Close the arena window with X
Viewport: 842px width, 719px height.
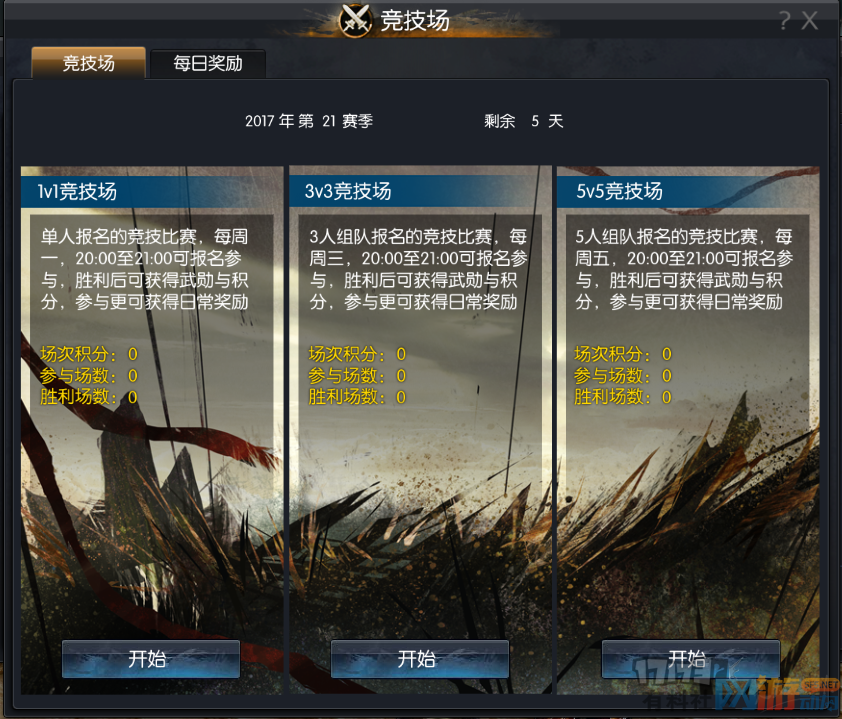(x=809, y=21)
